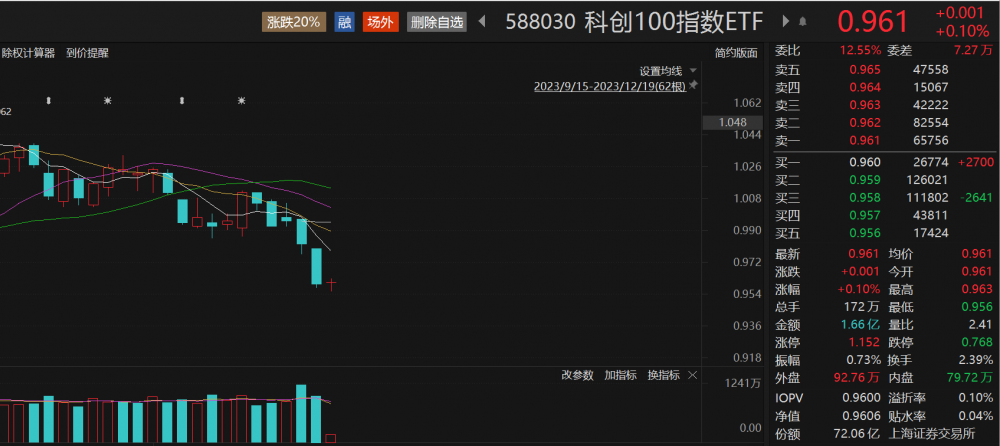
Task: Click the 卖一 ask price 0.961
Action: [x=864, y=142]
